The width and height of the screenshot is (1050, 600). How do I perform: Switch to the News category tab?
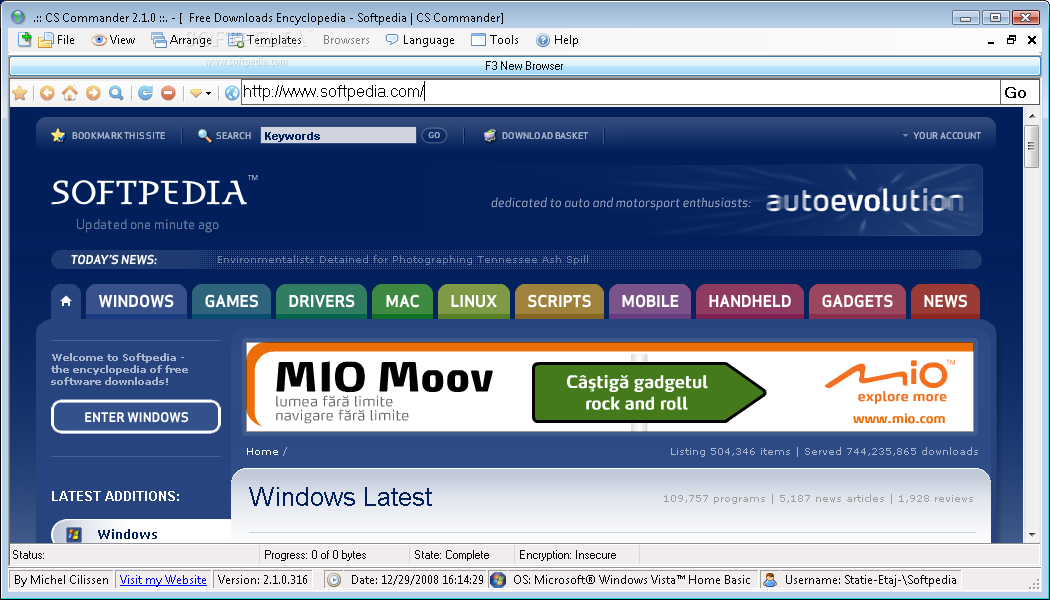[x=945, y=301]
